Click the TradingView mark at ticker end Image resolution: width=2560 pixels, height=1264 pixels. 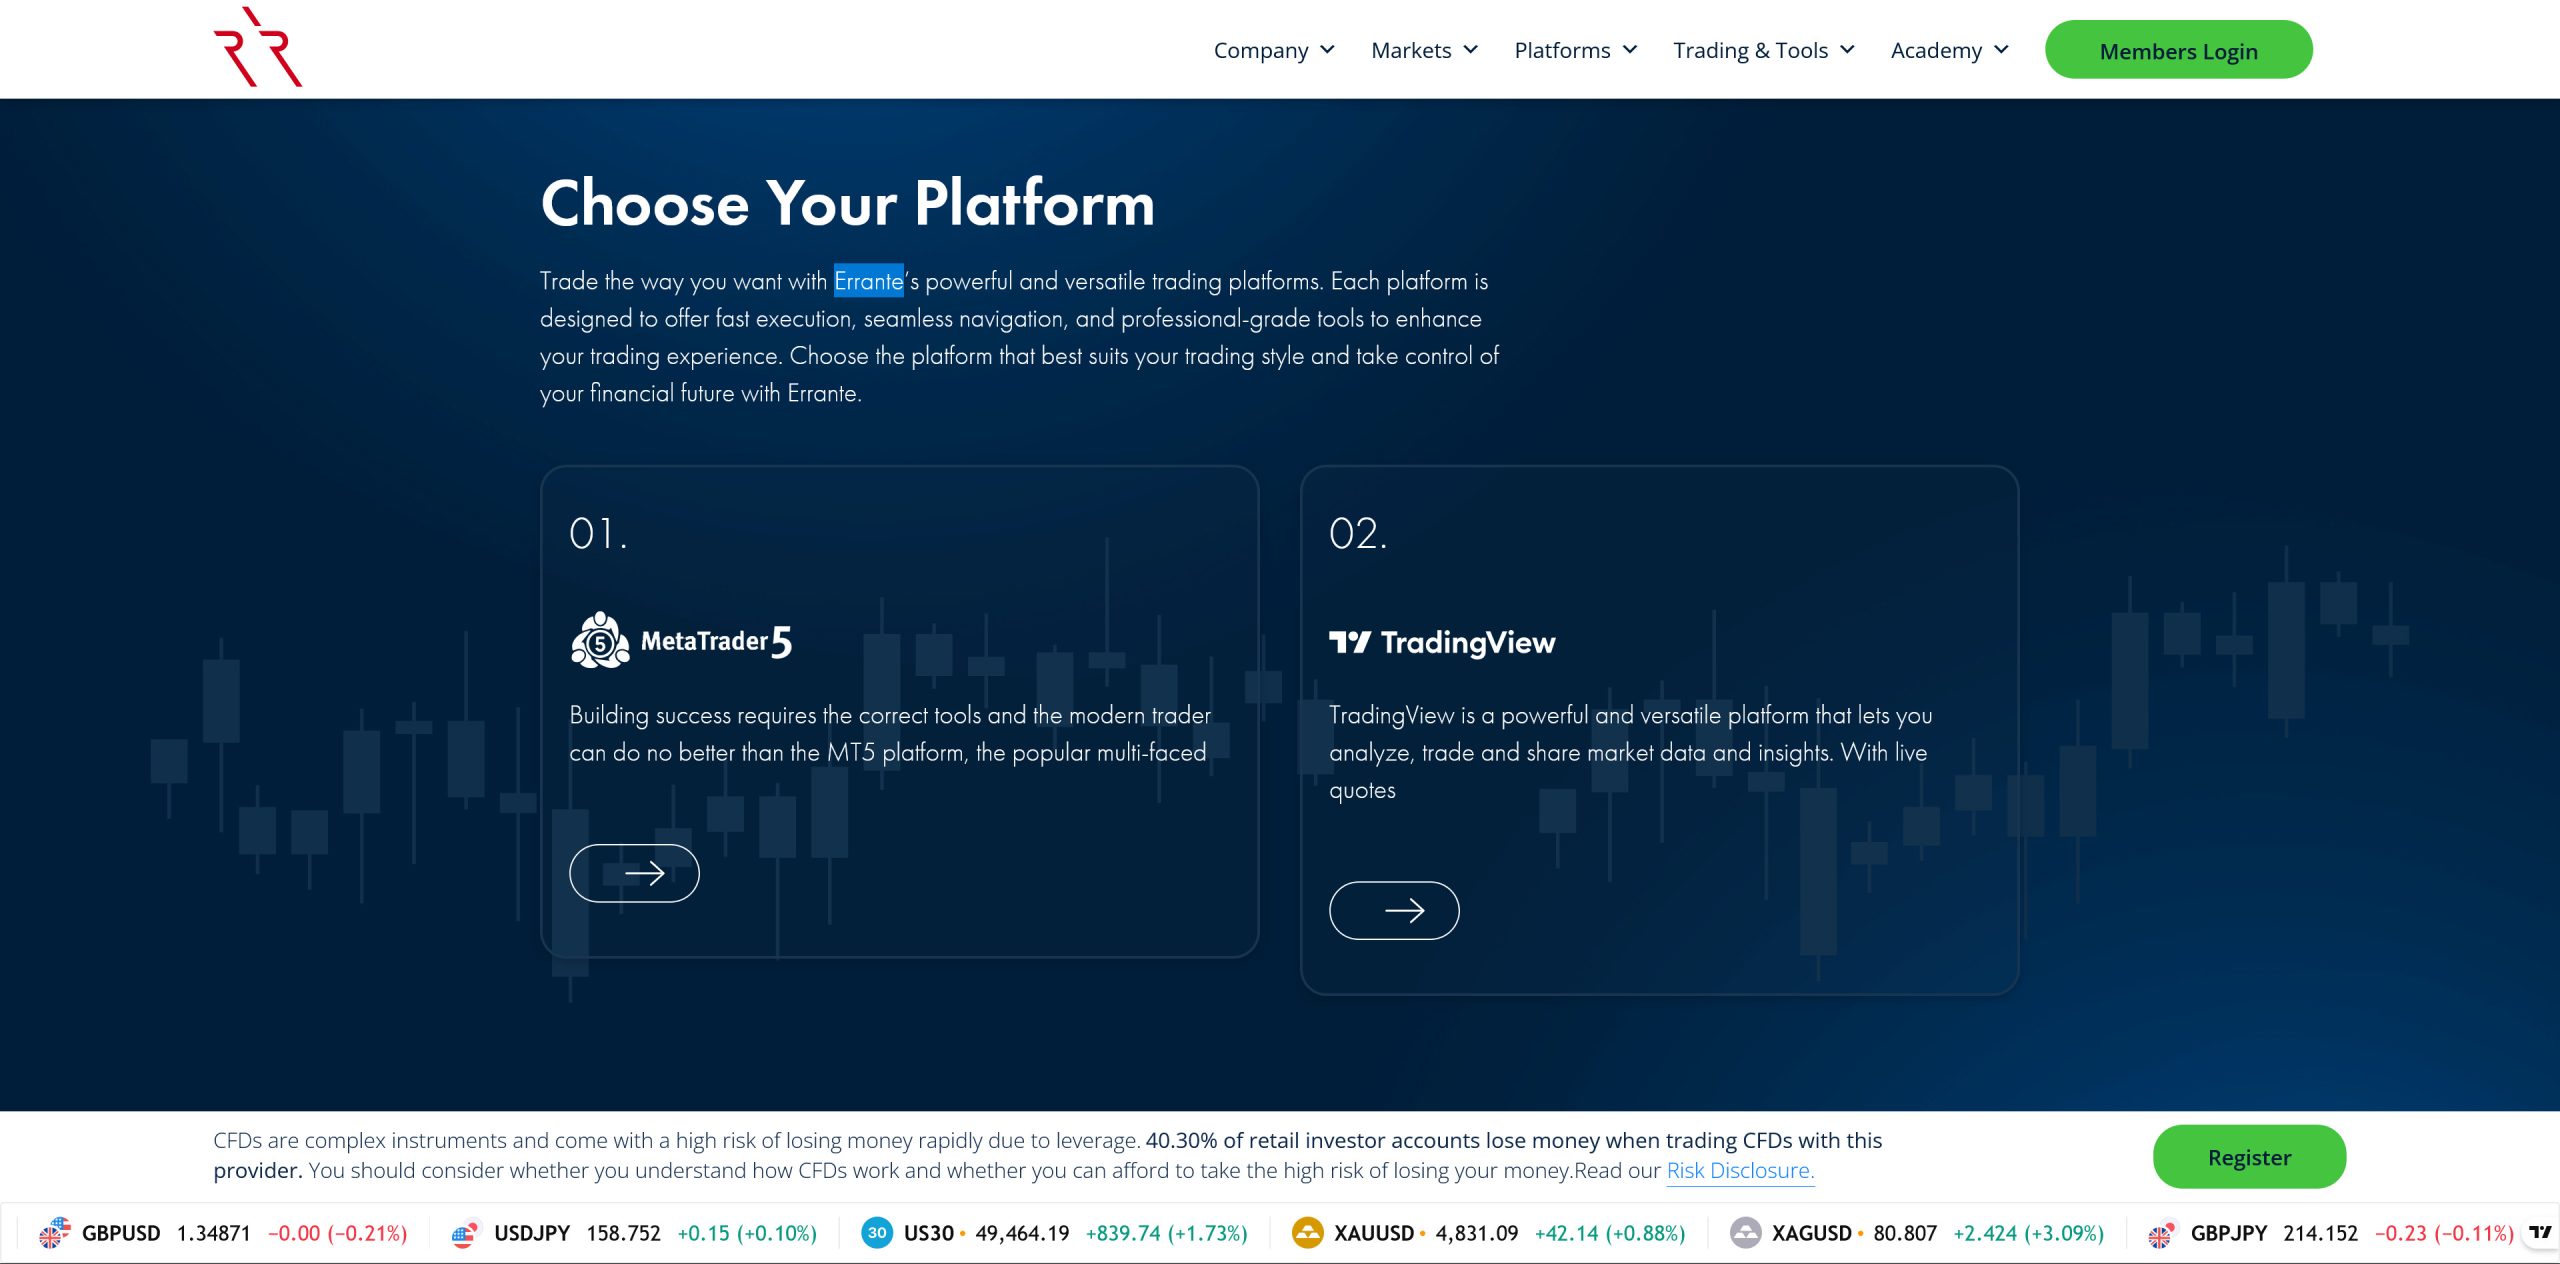[2540, 1232]
